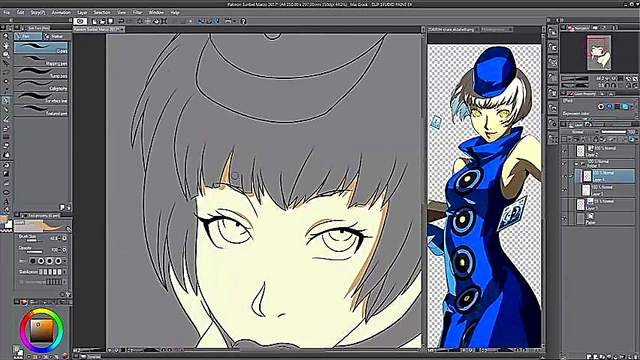Select the Airbrush tool
Image resolution: width=640 pixels, height=360 pixels.
6,128
